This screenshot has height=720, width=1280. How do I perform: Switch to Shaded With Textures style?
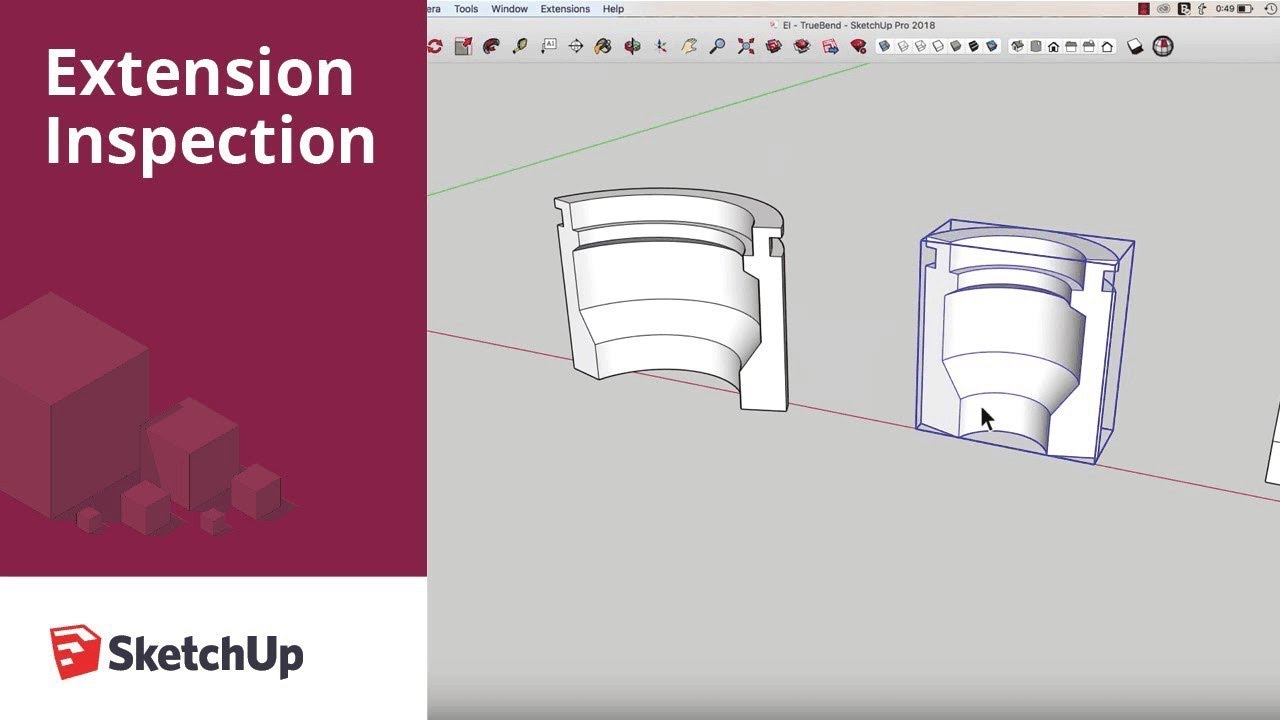click(x=973, y=46)
